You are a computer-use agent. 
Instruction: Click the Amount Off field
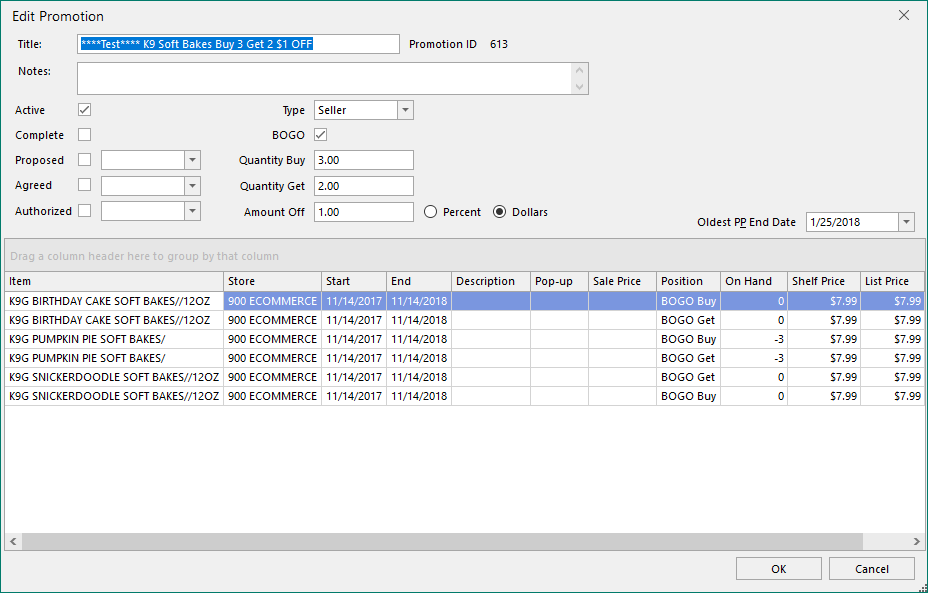pos(364,212)
